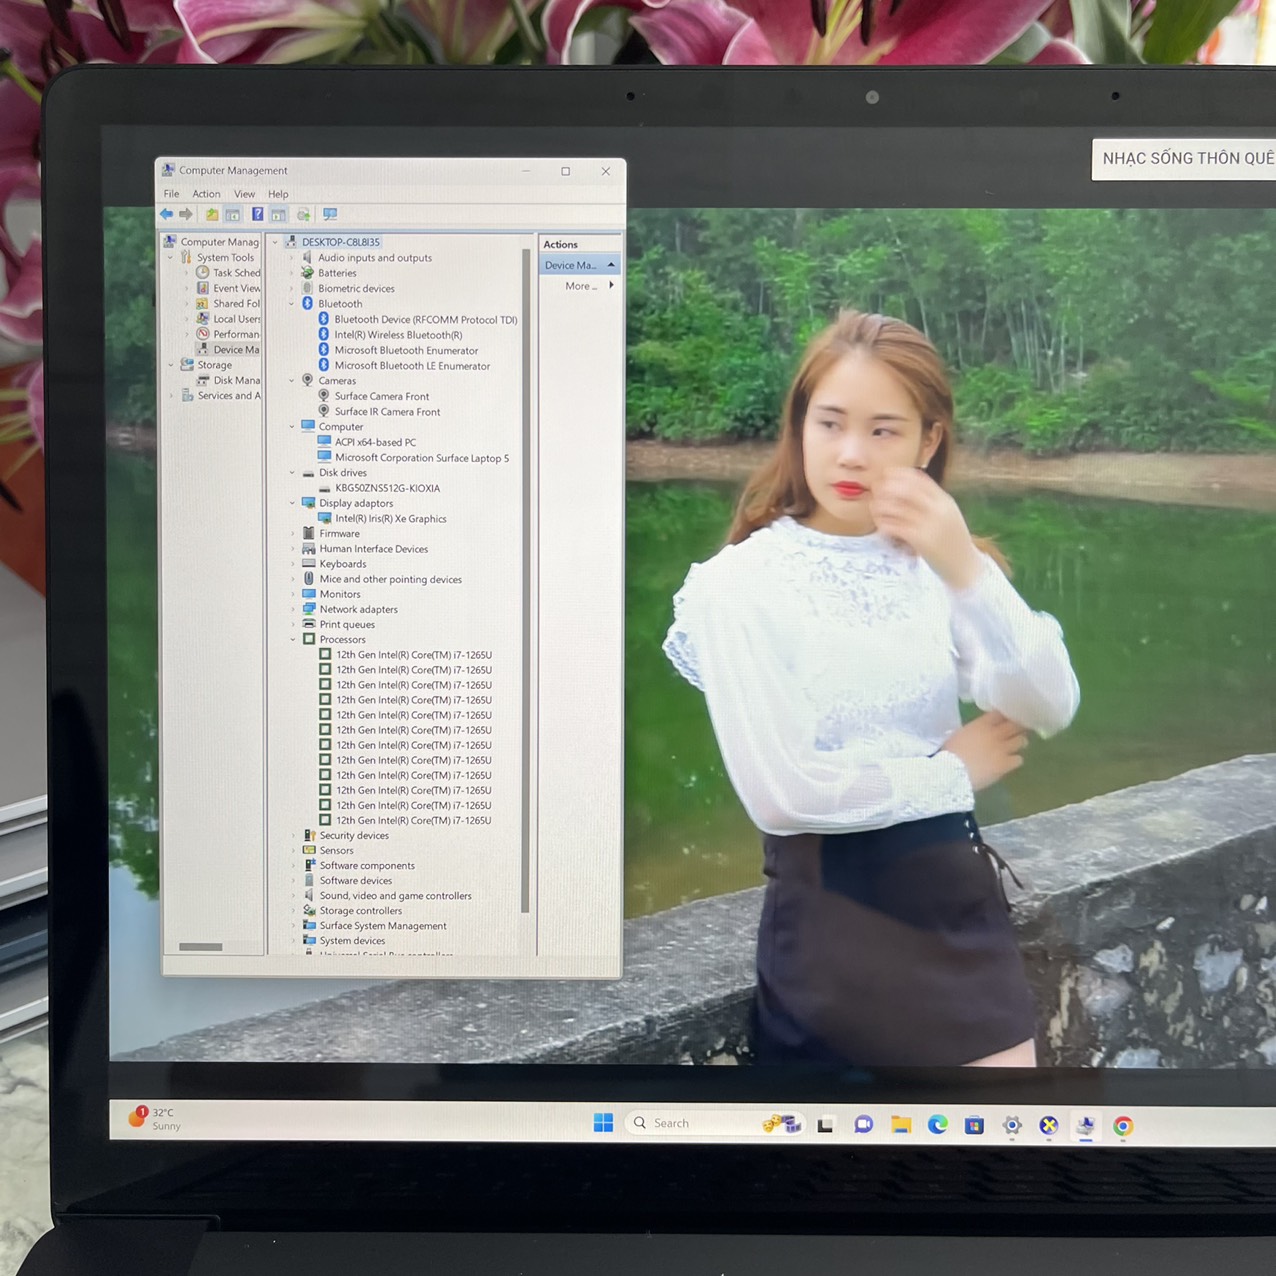
Task: Click the blue Help question mark icon
Action: click(257, 214)
